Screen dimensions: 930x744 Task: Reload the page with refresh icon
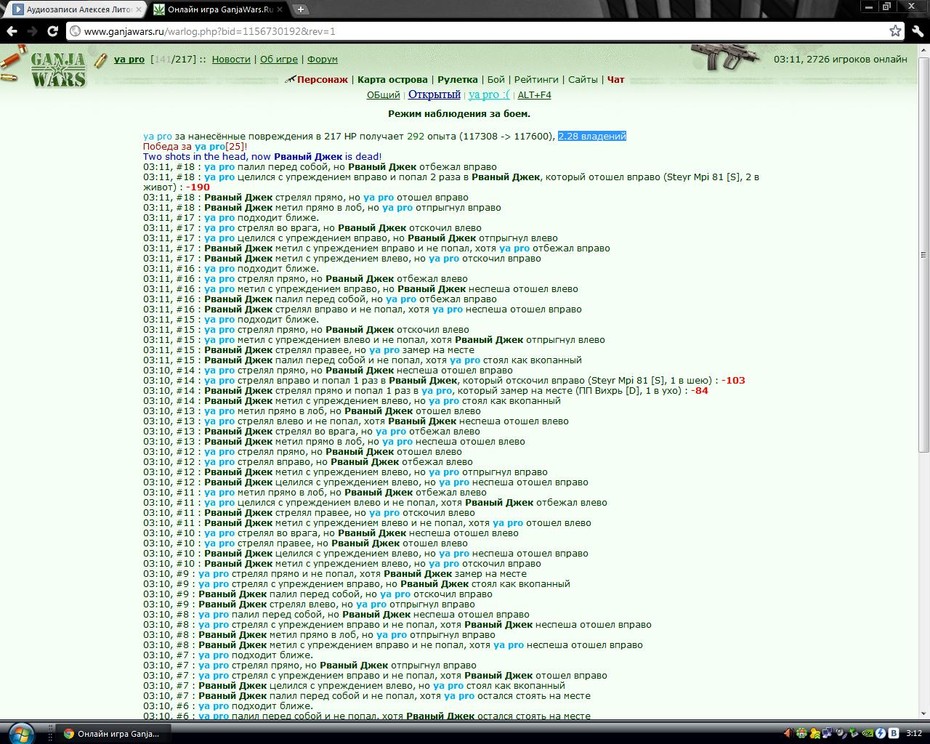[53, 31]
